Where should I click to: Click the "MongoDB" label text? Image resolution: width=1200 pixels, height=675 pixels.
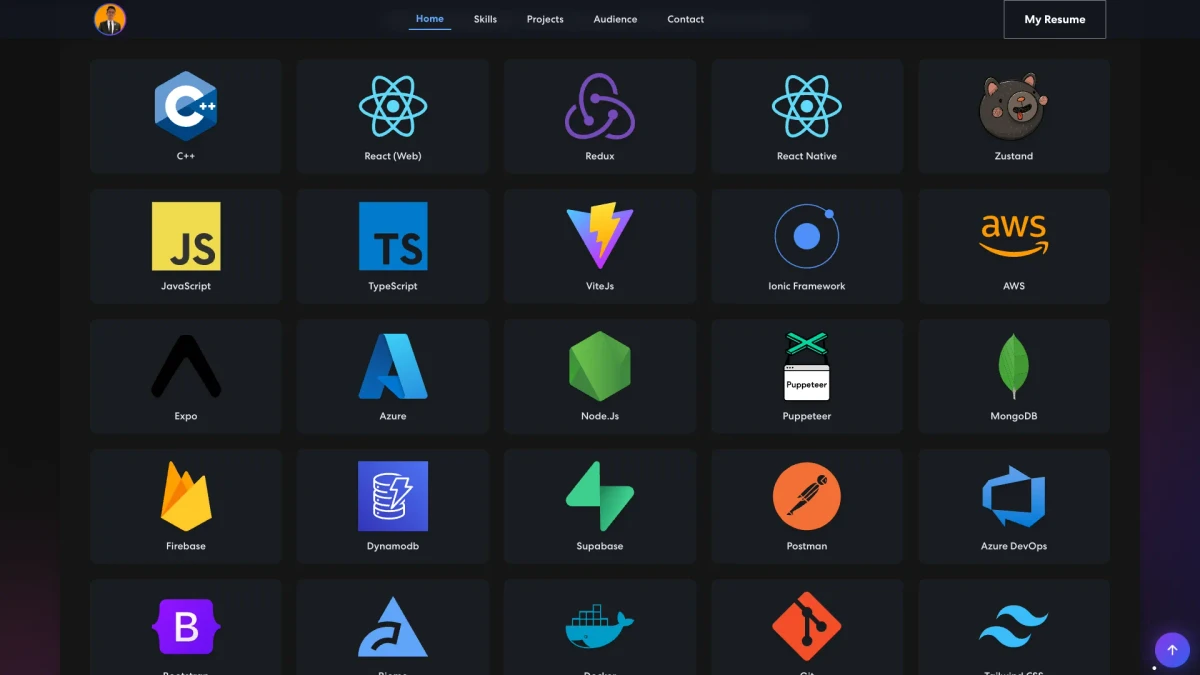tap(1014, 416)
